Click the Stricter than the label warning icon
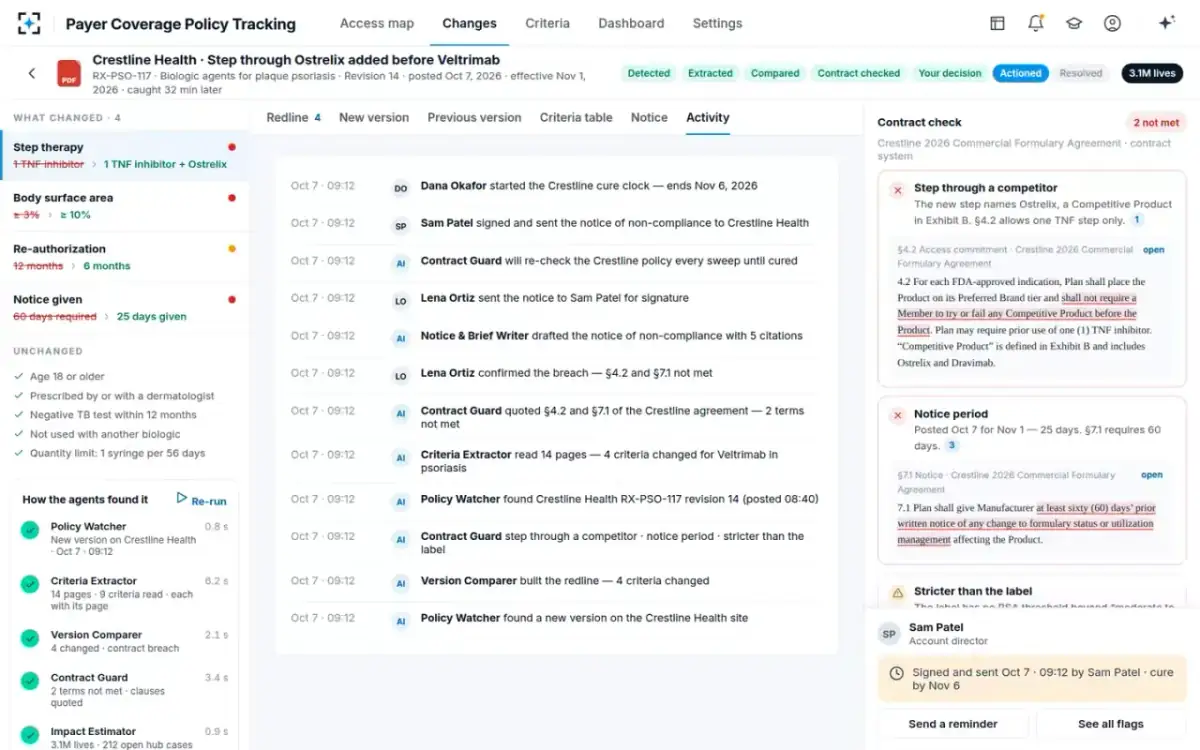This screenshot has width=1200, height=750. 897,592
